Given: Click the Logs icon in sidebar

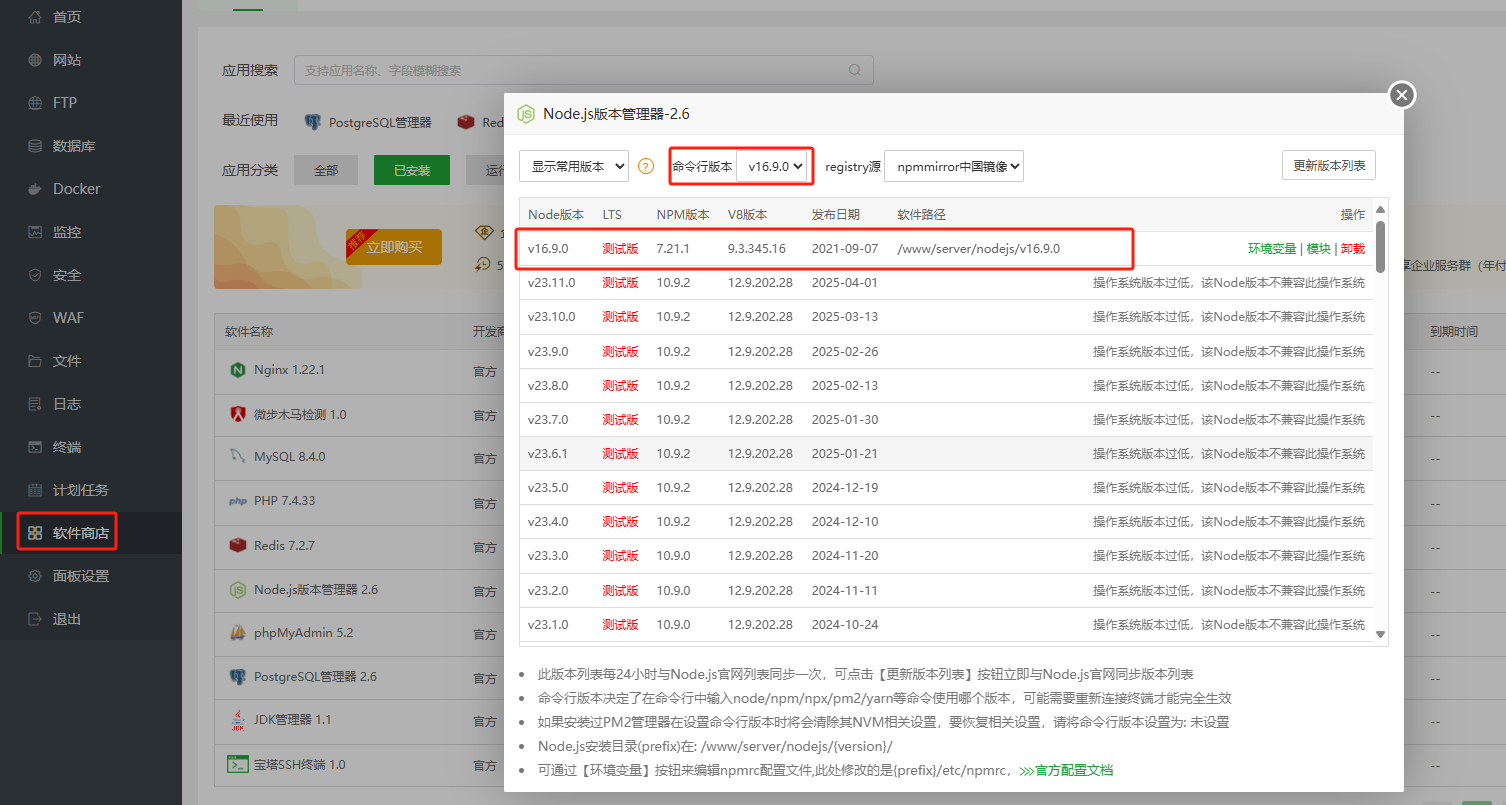Looking at the screenshot, I should coord(35,404).
